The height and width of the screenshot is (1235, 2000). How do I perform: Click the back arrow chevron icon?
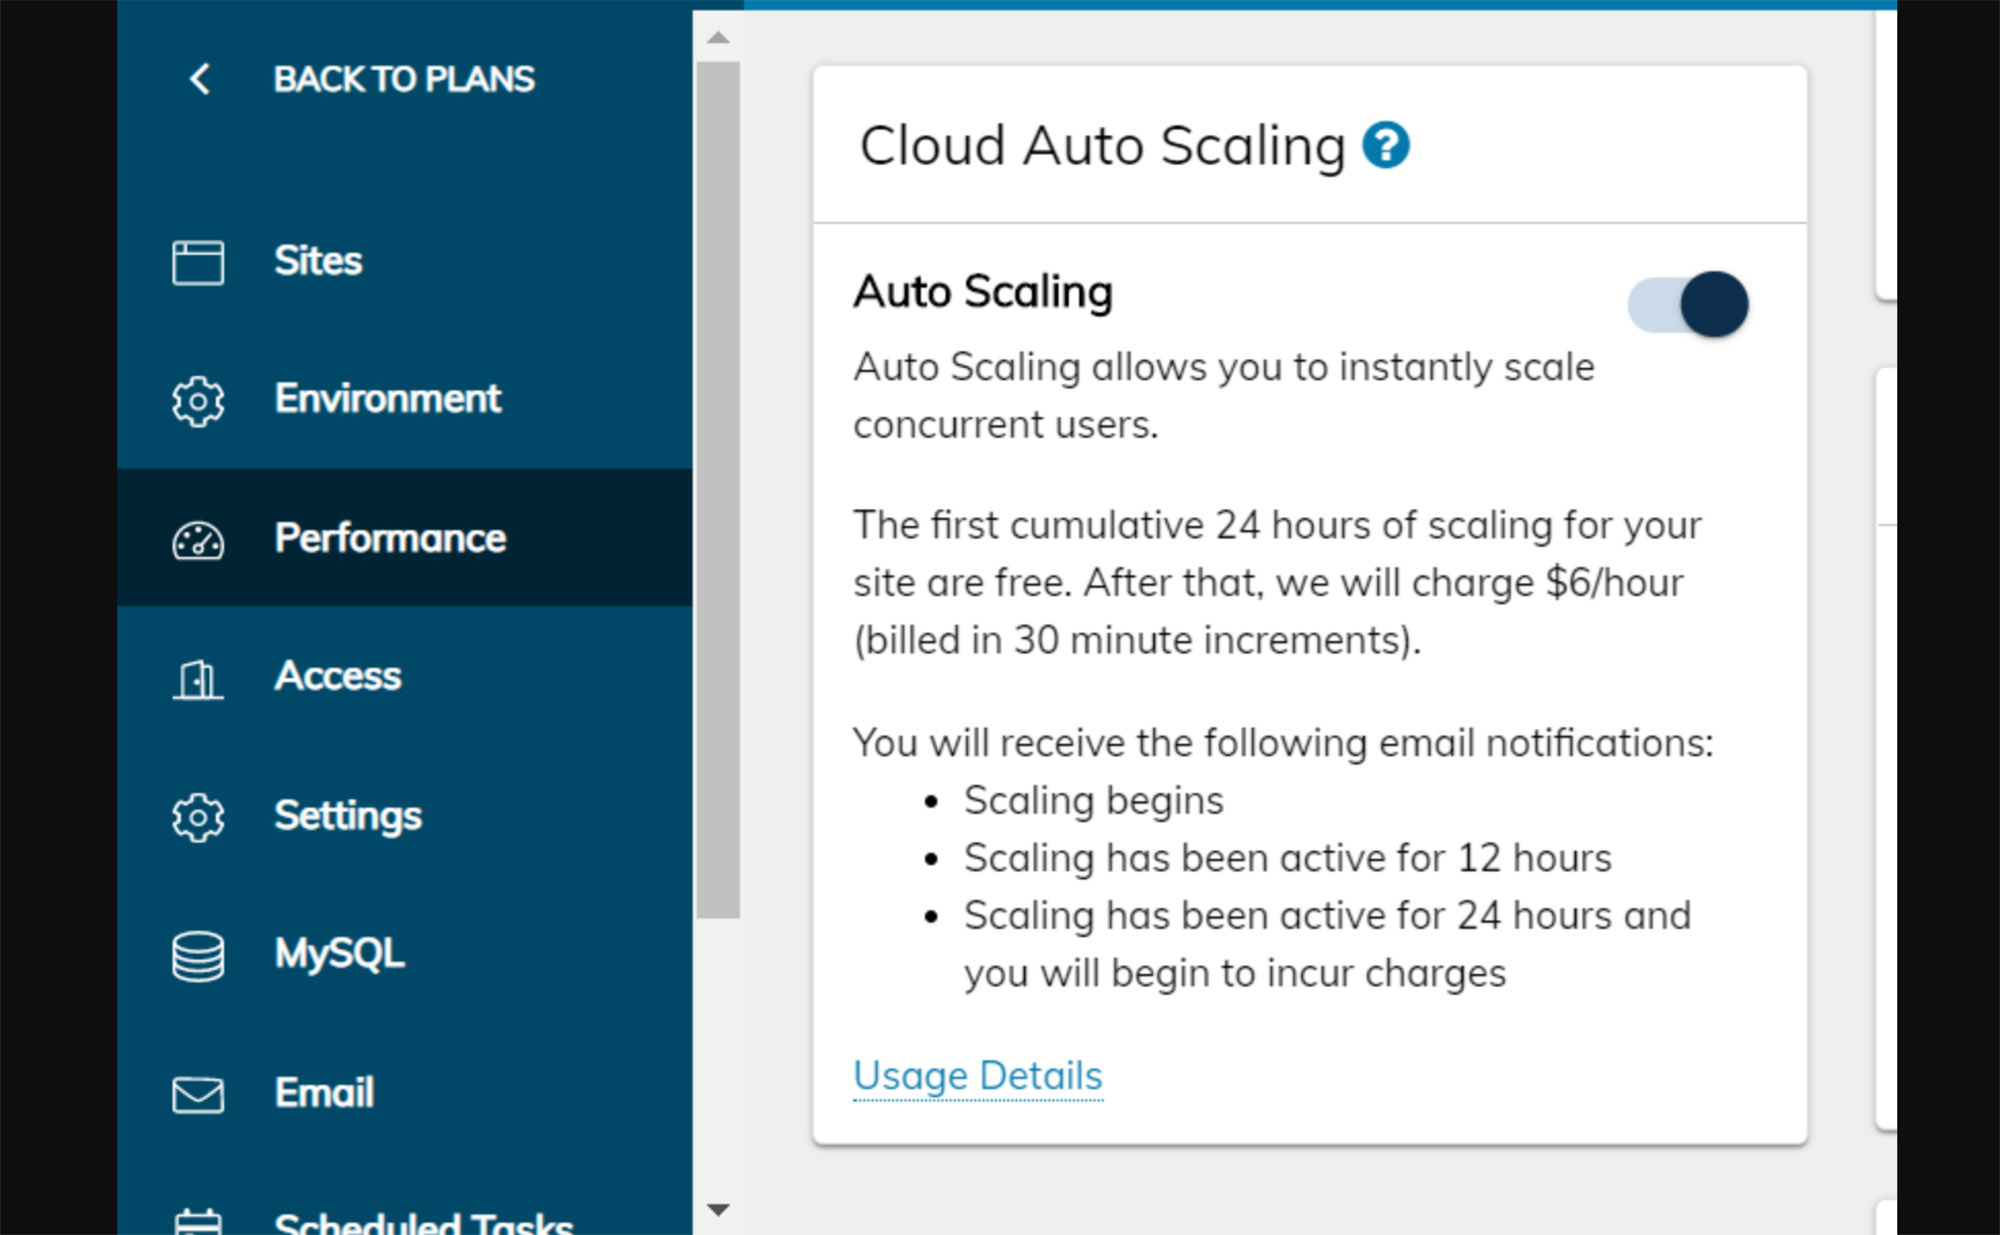pyautogui.click(x=200, y=79)
